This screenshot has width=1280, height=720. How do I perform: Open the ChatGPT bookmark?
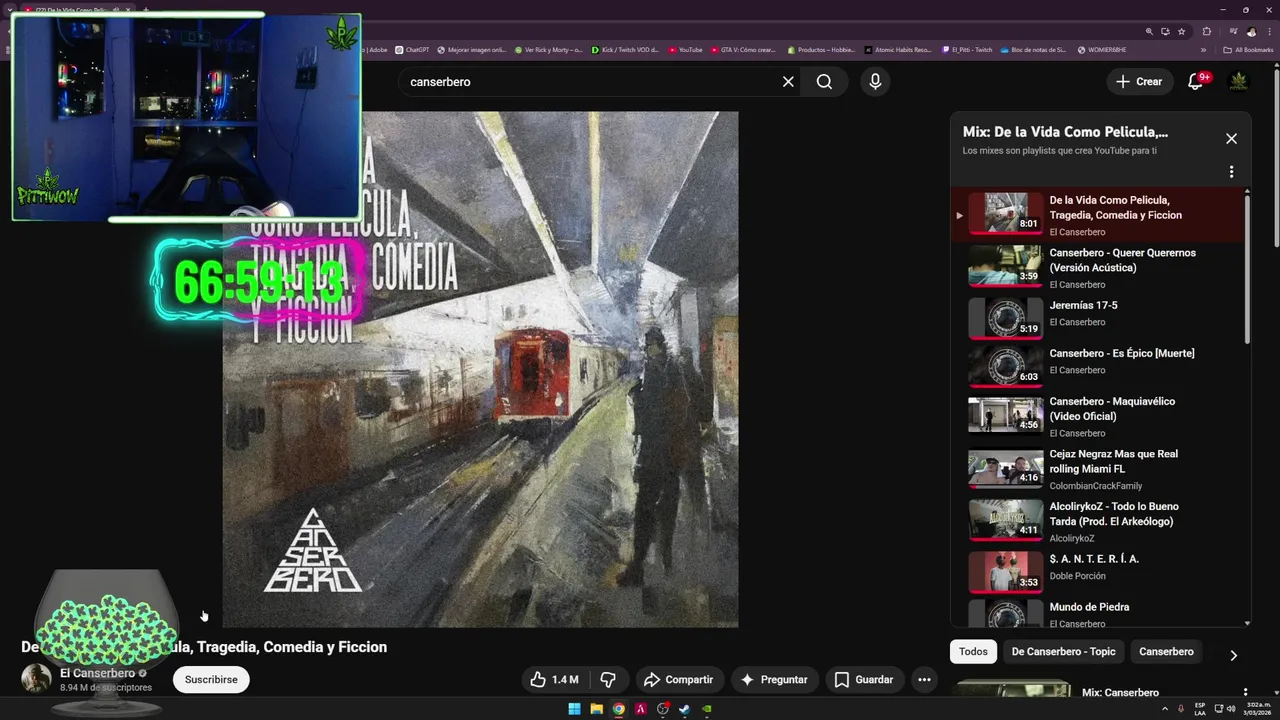tap(412, 50)
